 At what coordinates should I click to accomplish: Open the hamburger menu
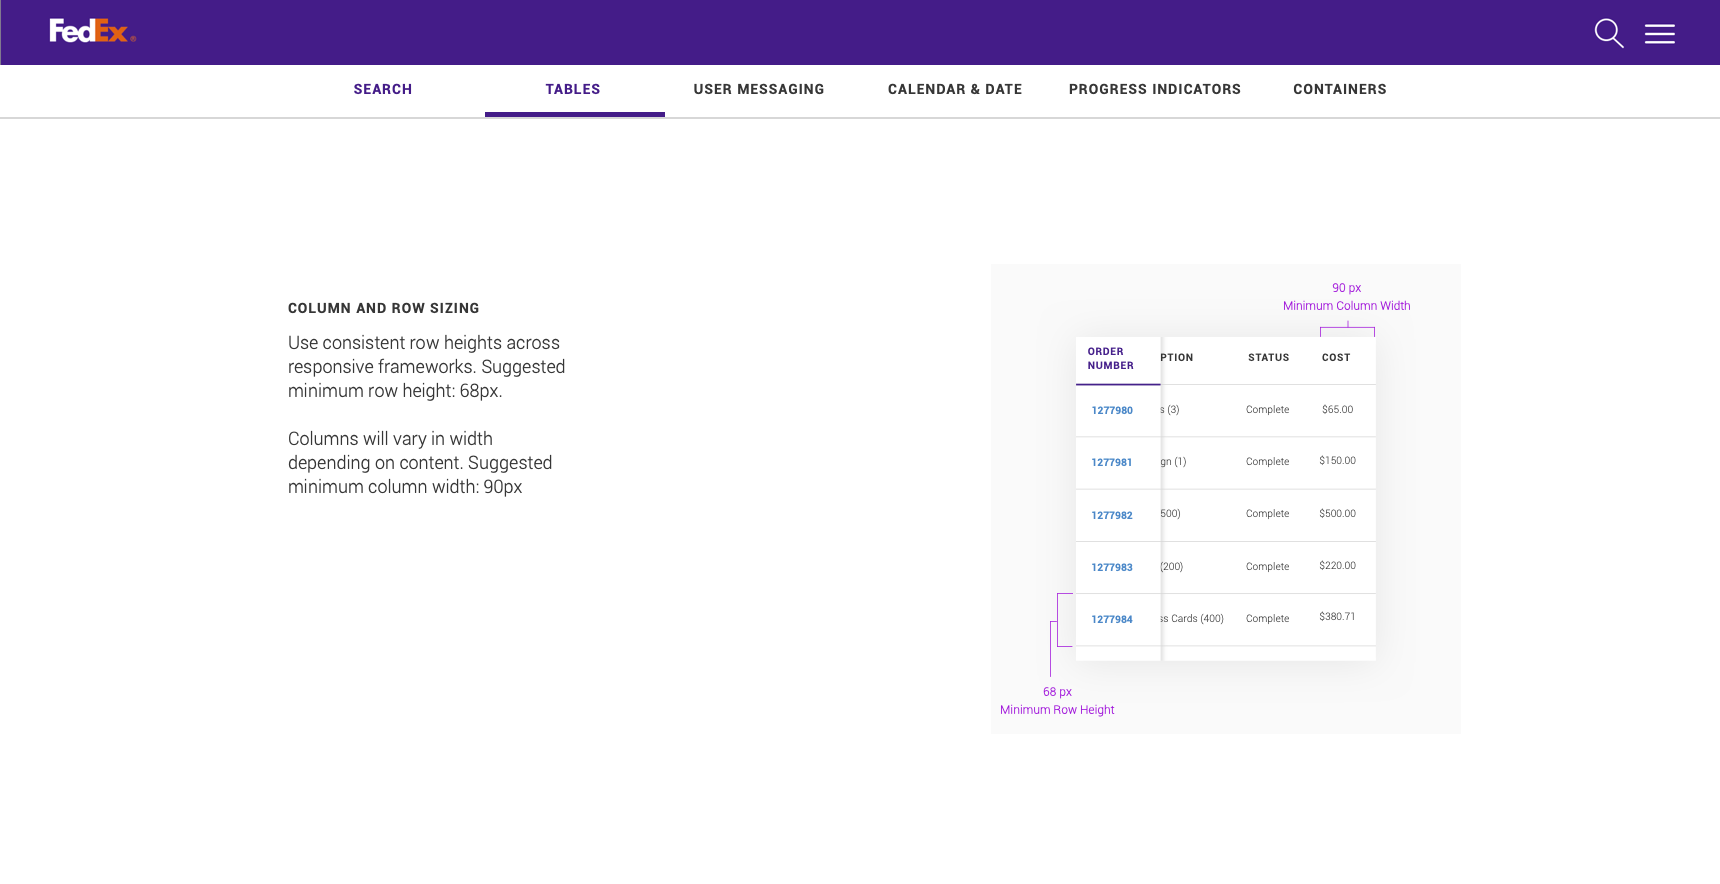[1660, 34]
